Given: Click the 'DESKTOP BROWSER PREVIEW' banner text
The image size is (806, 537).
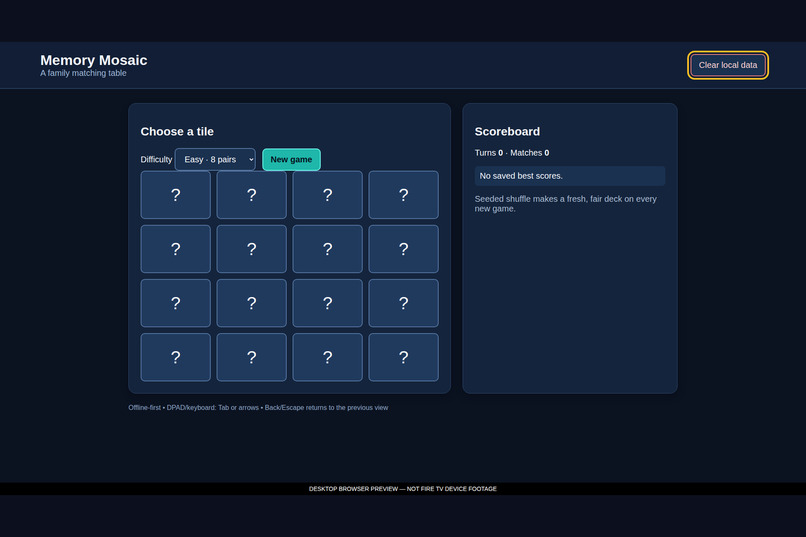Looking at the screenshot, I should [402, 489].
